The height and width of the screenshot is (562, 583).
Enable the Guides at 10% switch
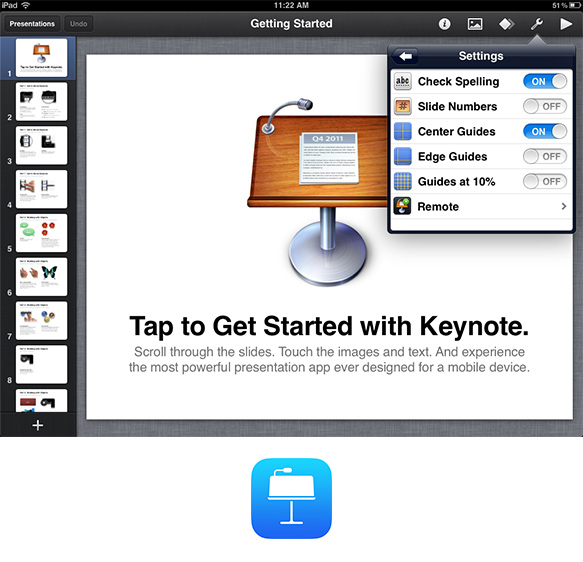pos(545,181)
